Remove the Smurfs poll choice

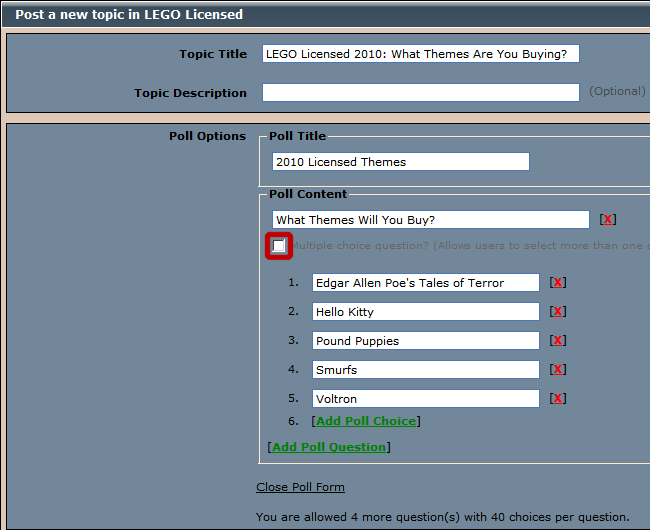tap(558, 370)
